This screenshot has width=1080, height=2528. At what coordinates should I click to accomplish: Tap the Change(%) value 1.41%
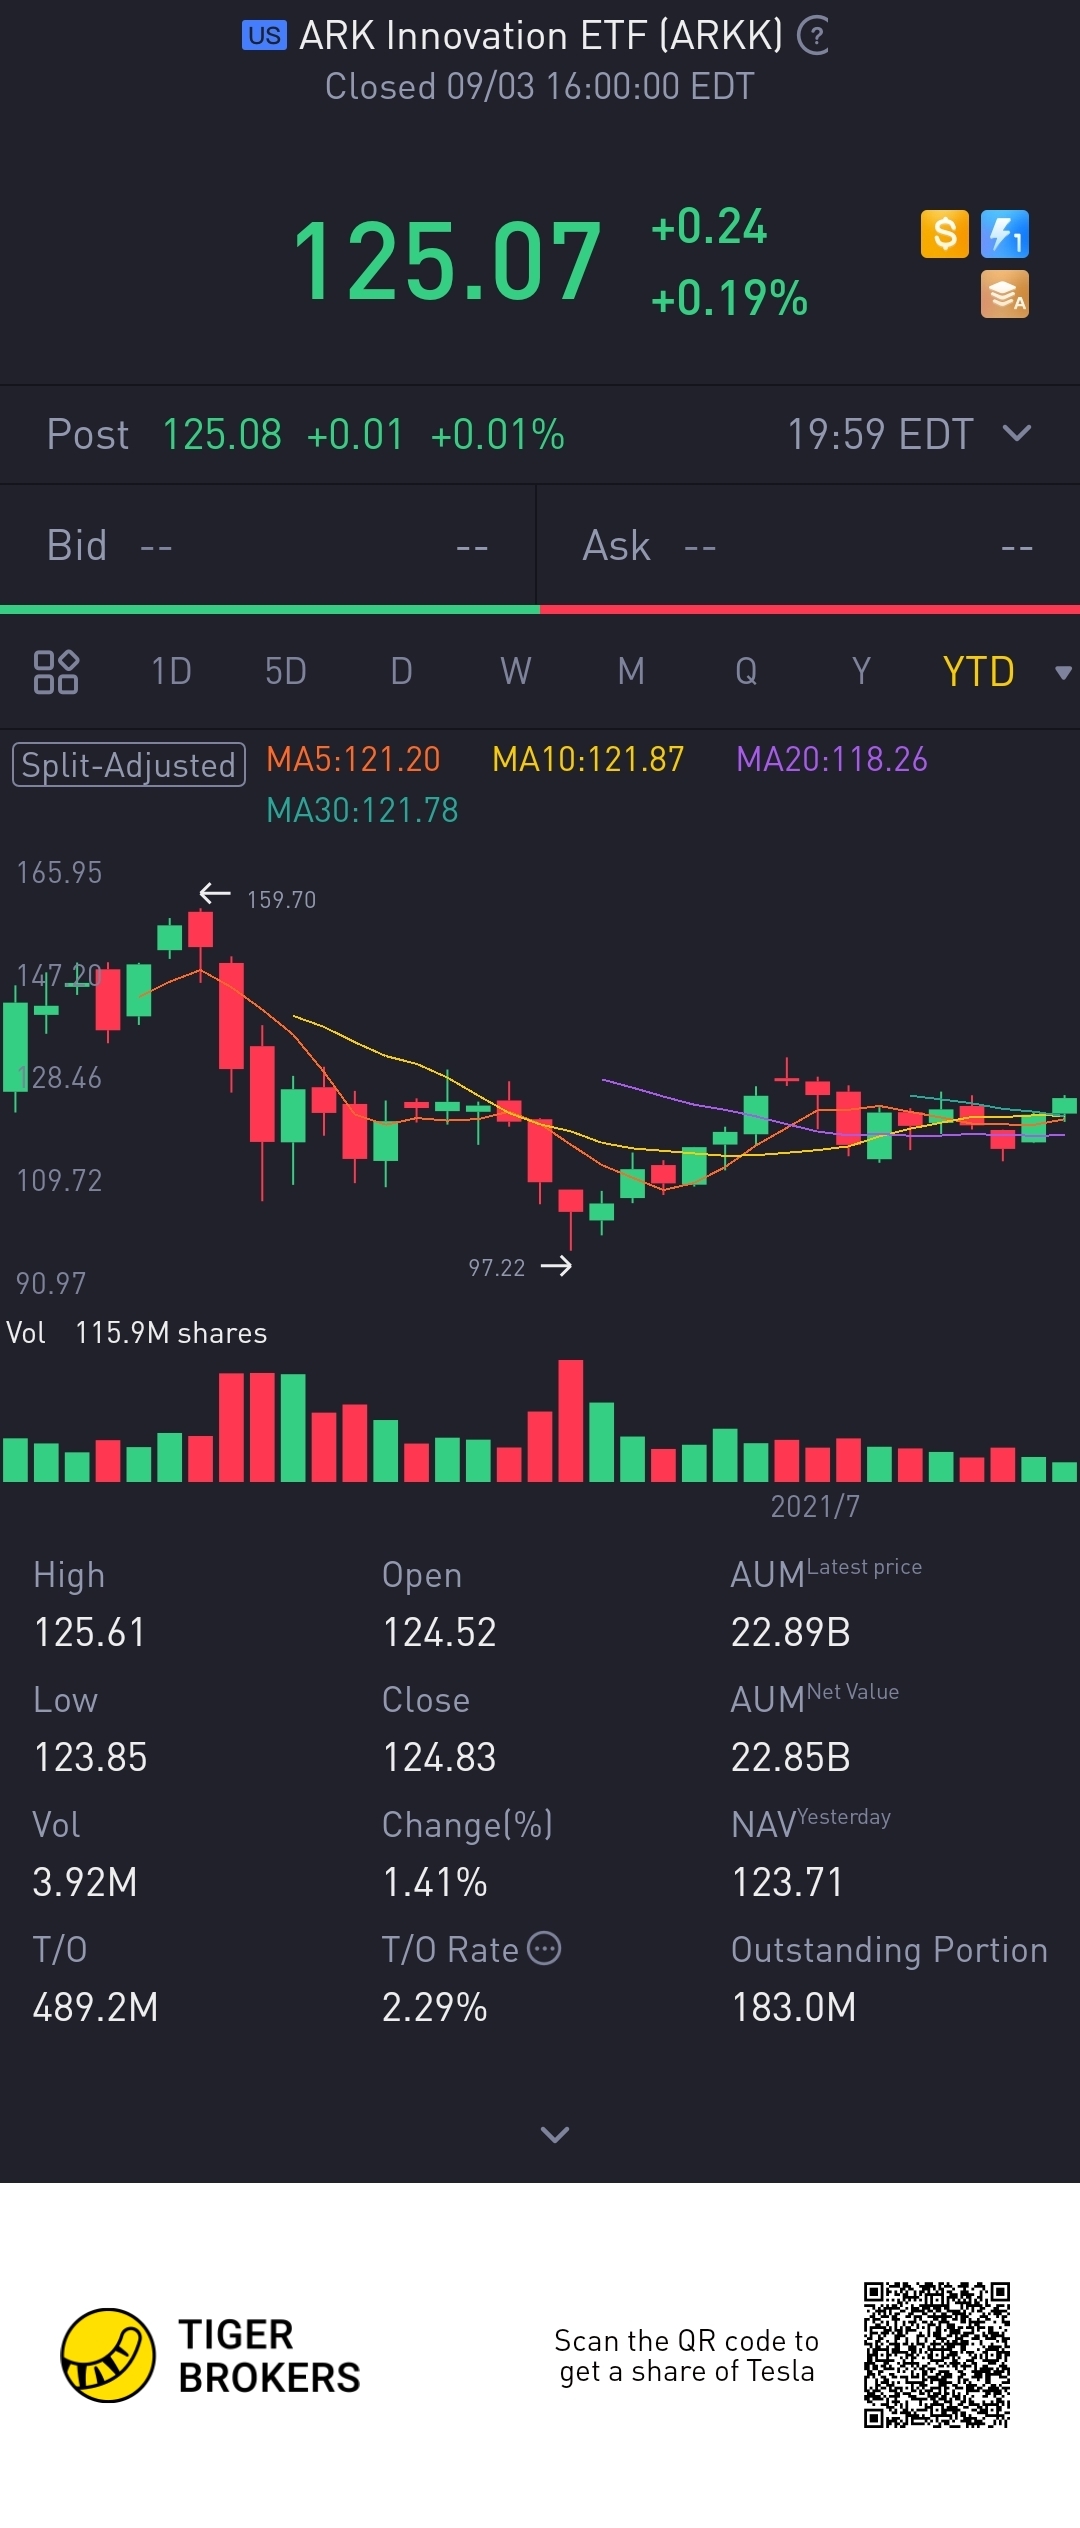point(435,1882)
